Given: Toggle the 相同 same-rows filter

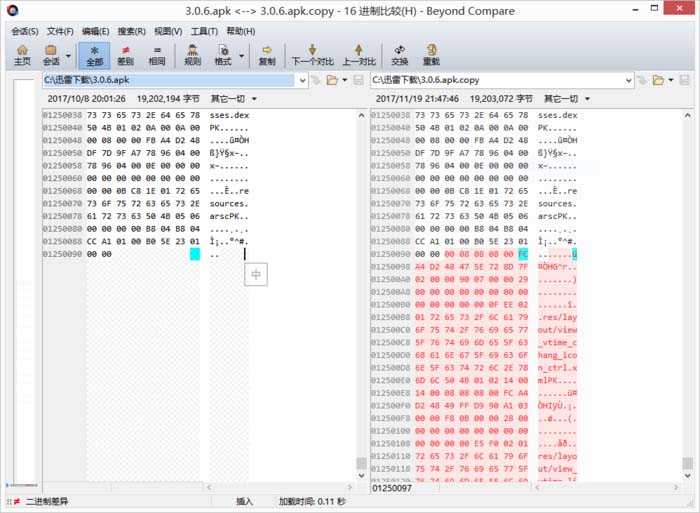Looking at the screenshot, I should pyautogui.click(x=157, y=55).
